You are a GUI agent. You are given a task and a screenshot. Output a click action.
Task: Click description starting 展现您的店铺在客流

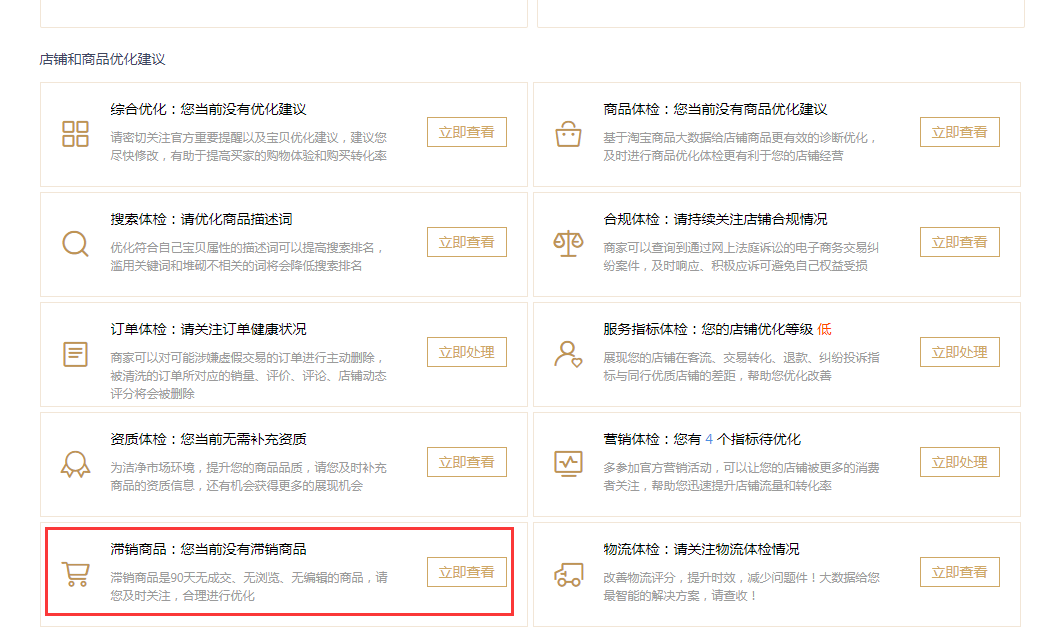[x=741, y=367]
